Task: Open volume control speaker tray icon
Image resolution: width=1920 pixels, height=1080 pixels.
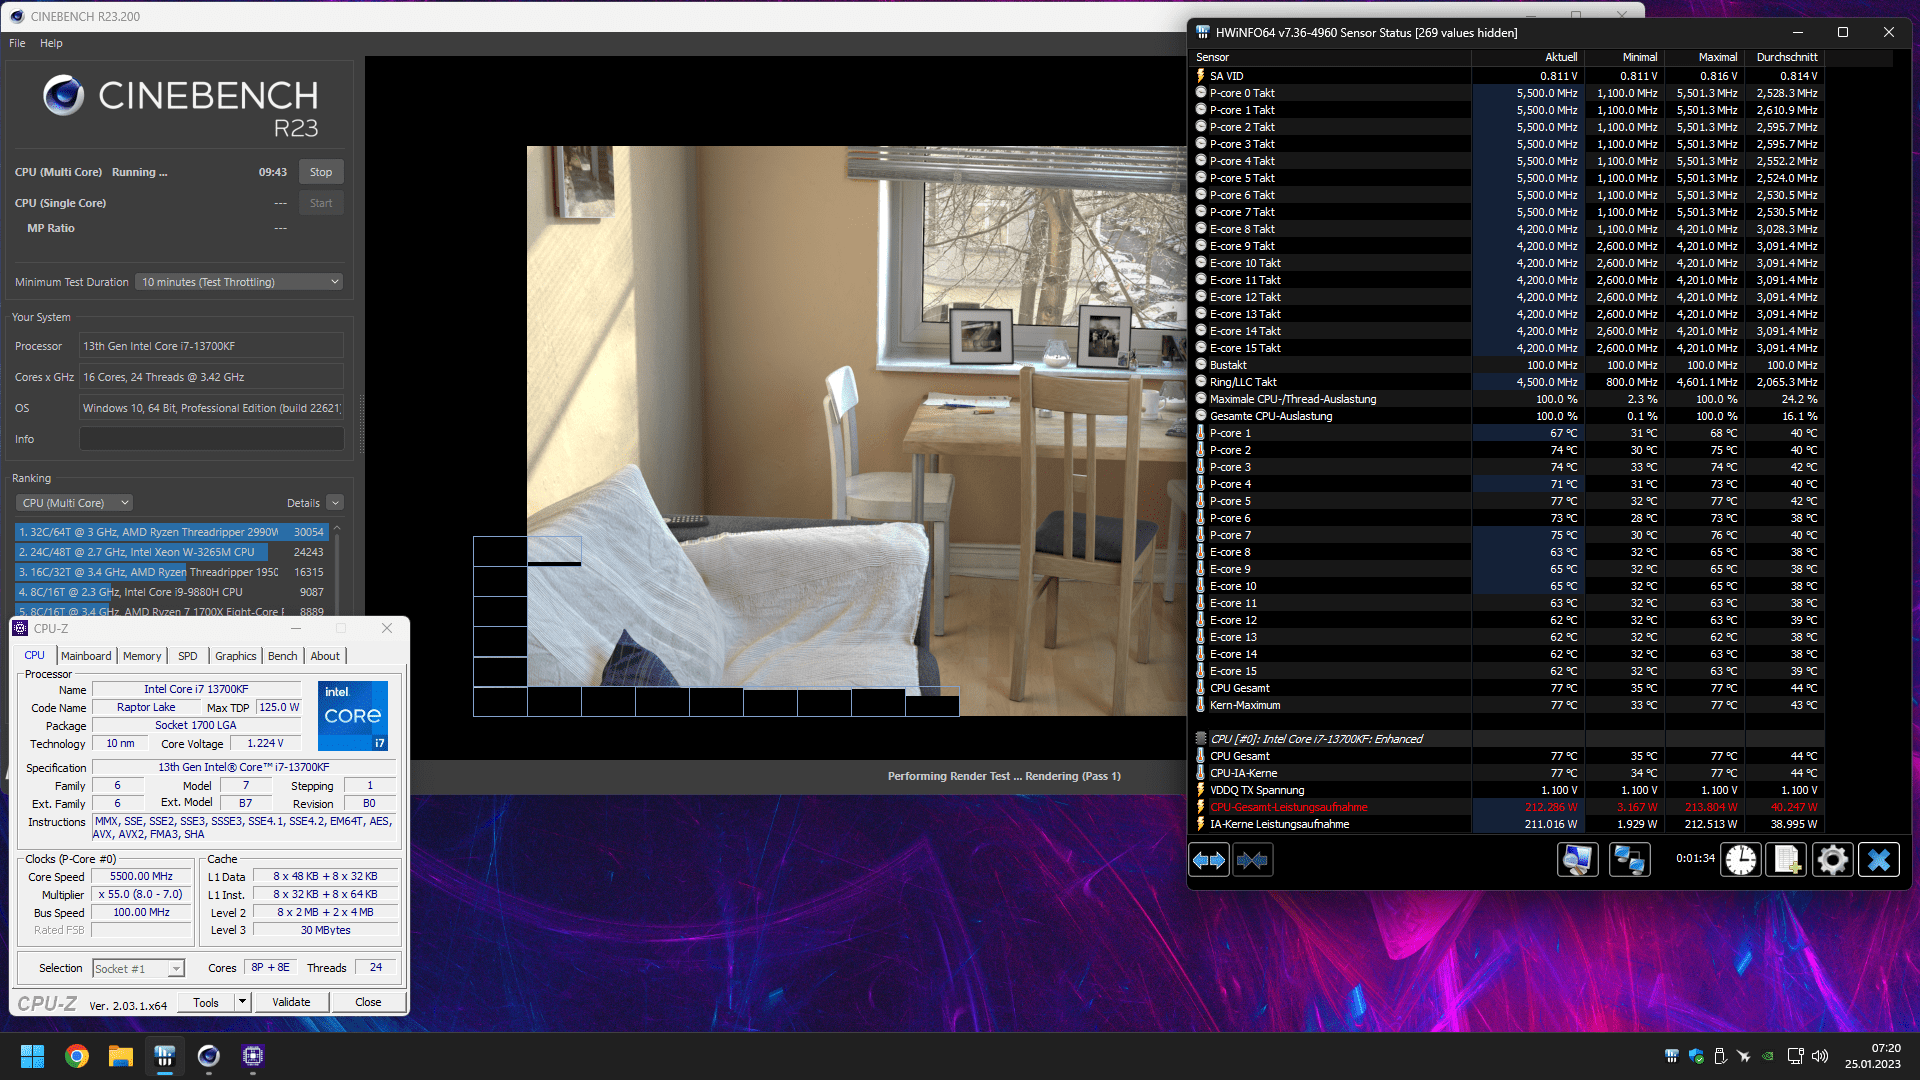Action: (1820, 1056)
